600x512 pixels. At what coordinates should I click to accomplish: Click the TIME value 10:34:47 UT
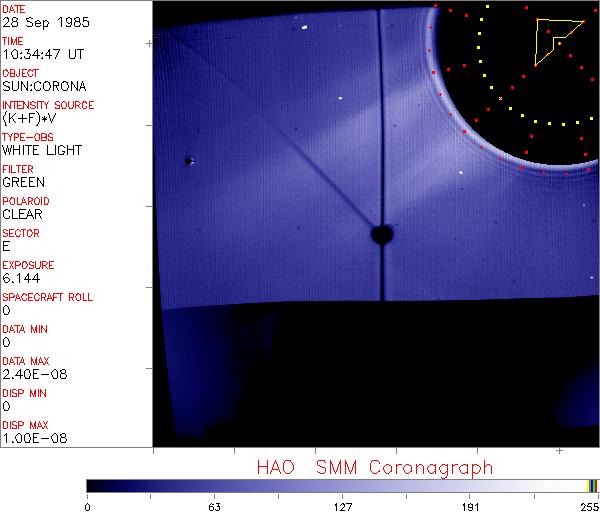[42, 55]
